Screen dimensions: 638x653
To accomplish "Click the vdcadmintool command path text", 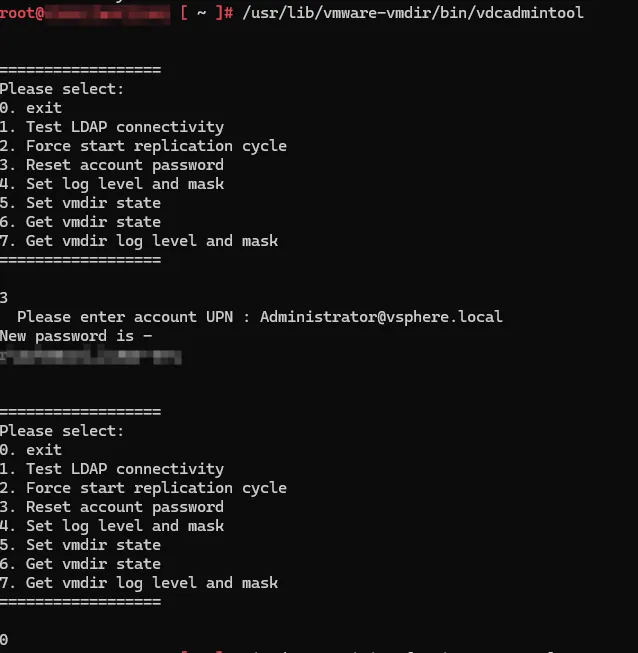I will 413,13.
